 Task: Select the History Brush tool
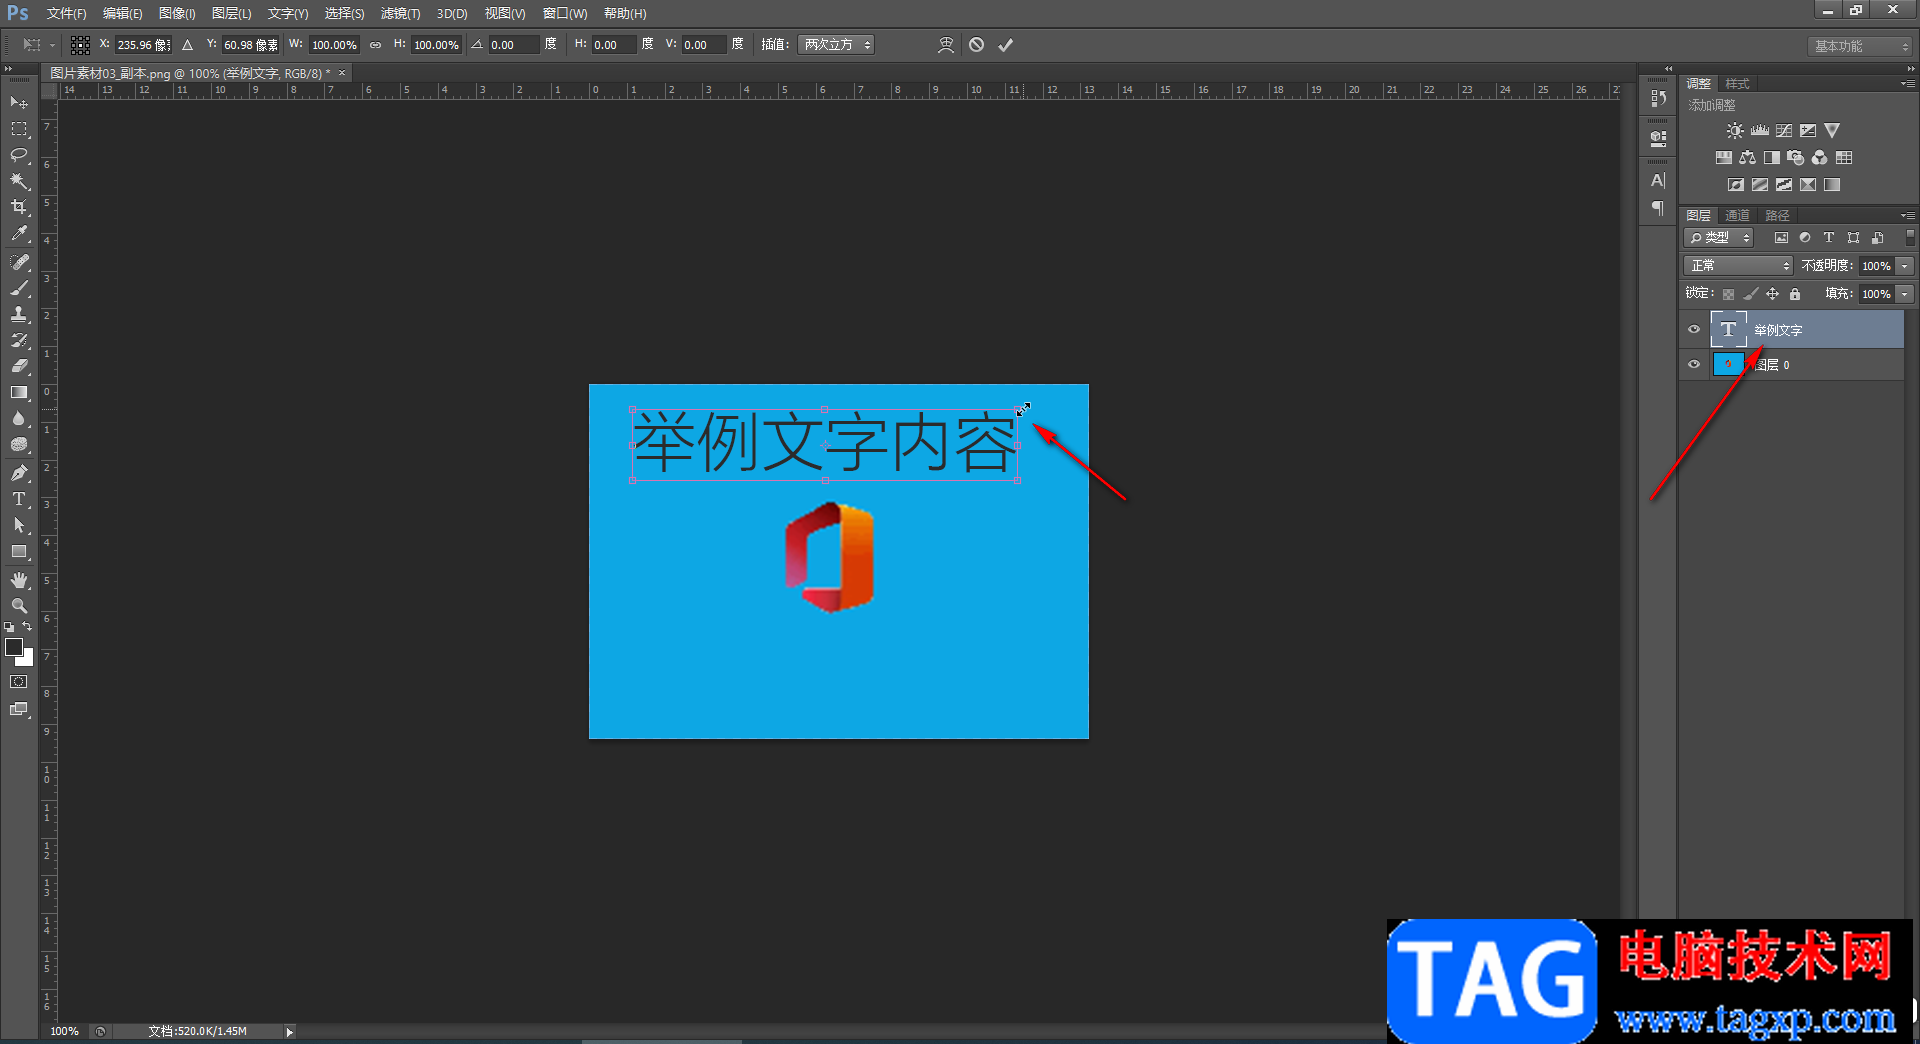(x=19, y=340)
